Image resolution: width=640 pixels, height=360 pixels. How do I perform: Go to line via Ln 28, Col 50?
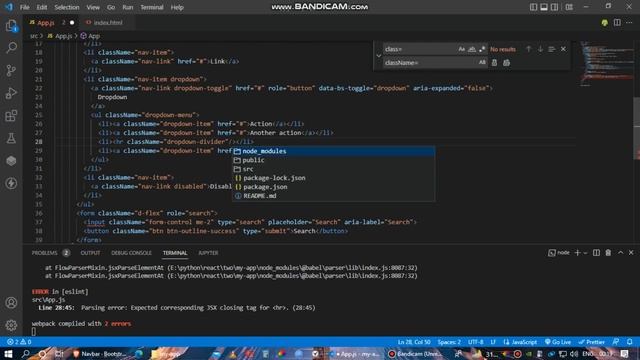pyautogui.click(x=414, y=342)
